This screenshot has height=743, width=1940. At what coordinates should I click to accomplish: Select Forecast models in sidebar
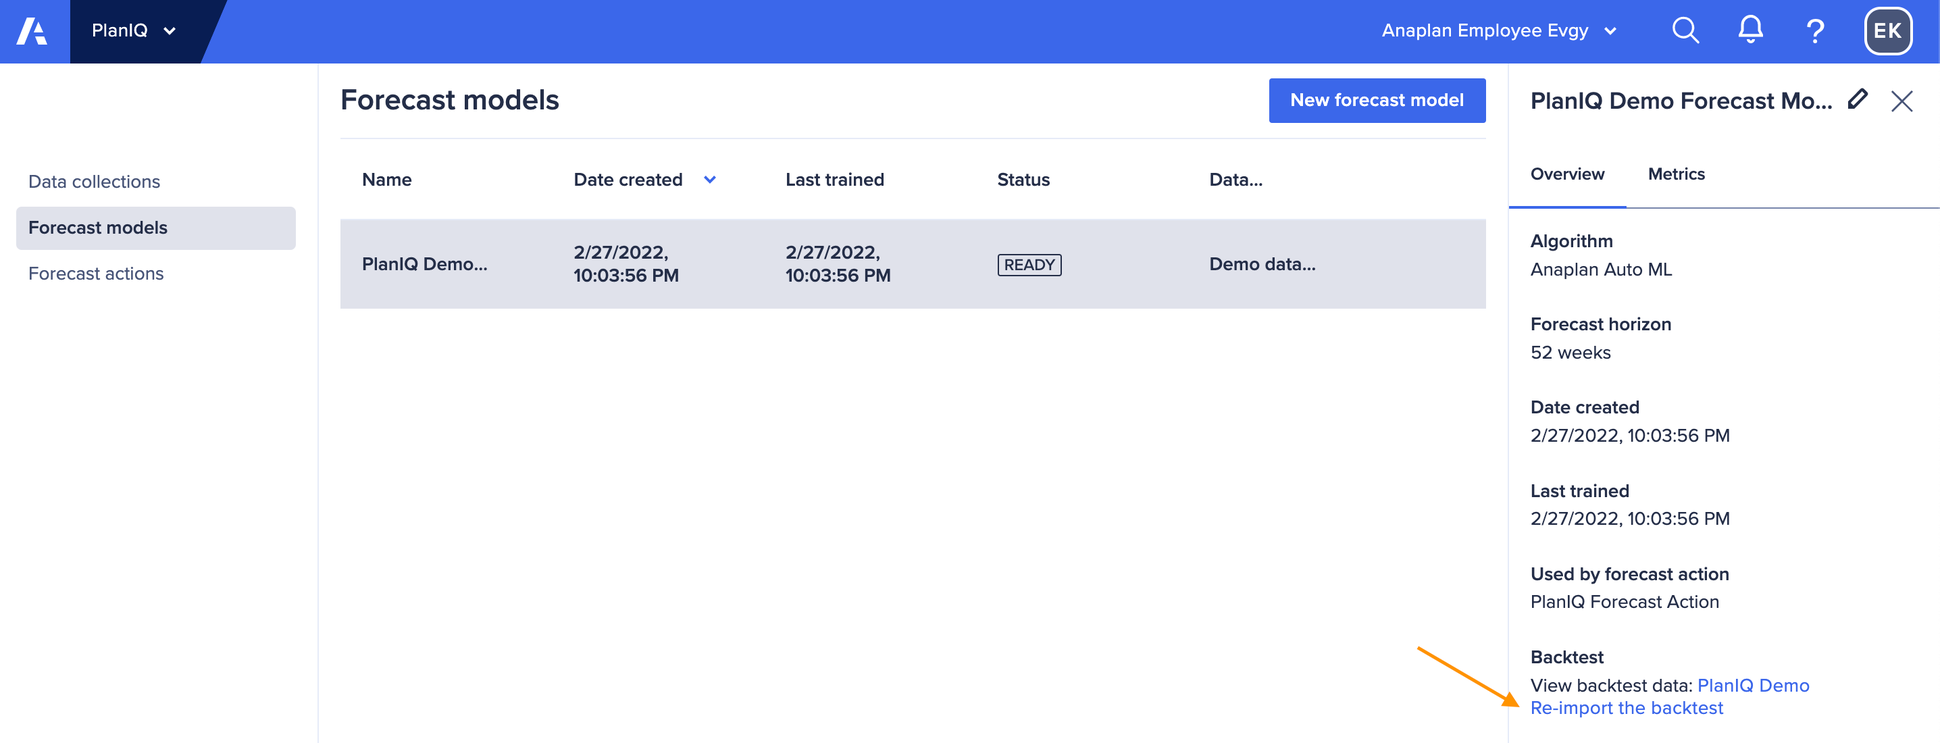click(x=156, y=228)
